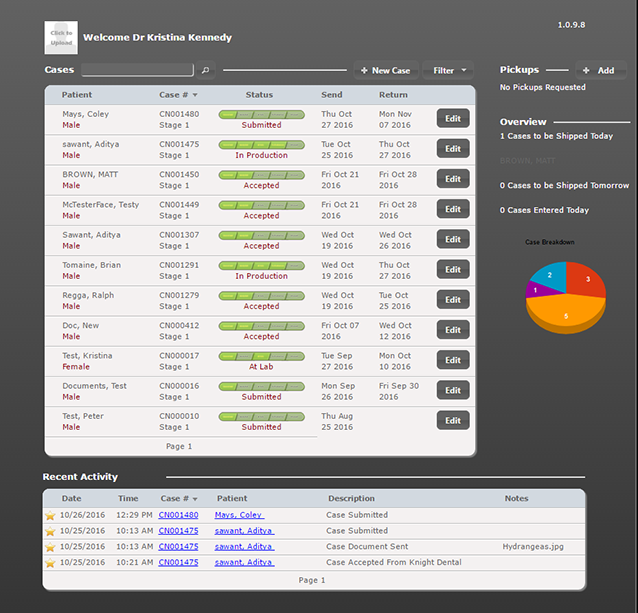Edit the Doc, New case
This screenshot has height=613, width=638.
click(453, 330)
